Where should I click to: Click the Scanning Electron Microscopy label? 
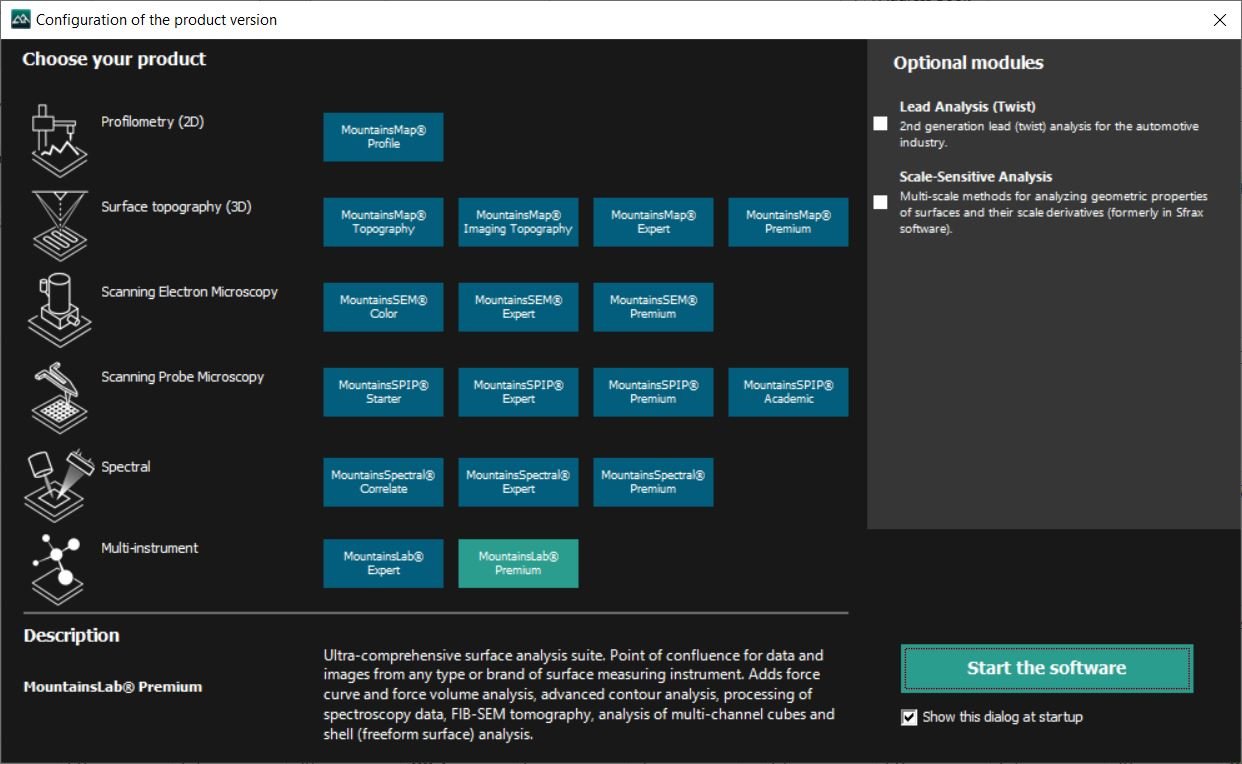coord(189,292)
